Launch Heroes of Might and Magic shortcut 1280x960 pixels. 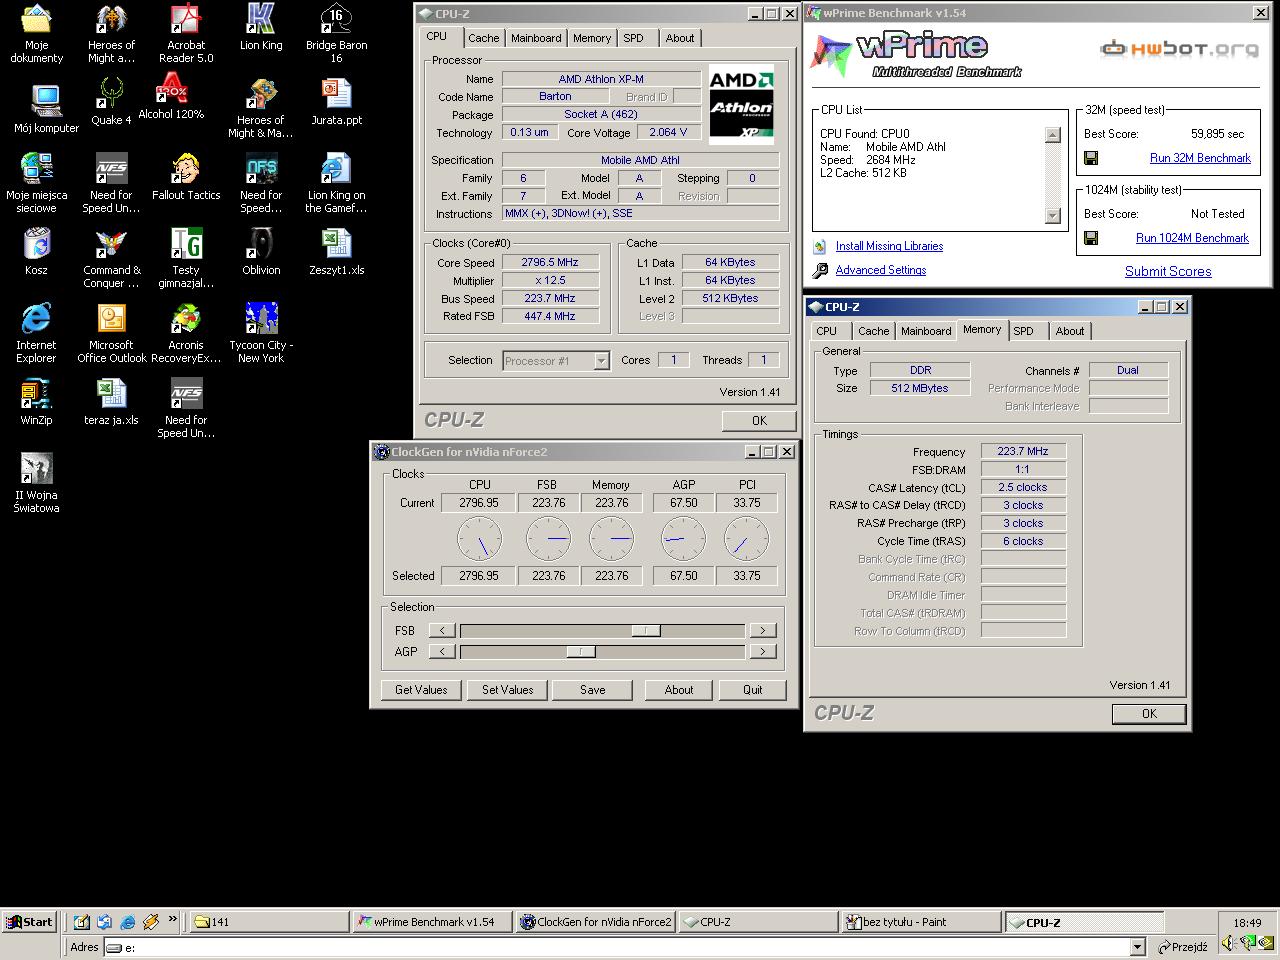point(111,33)
